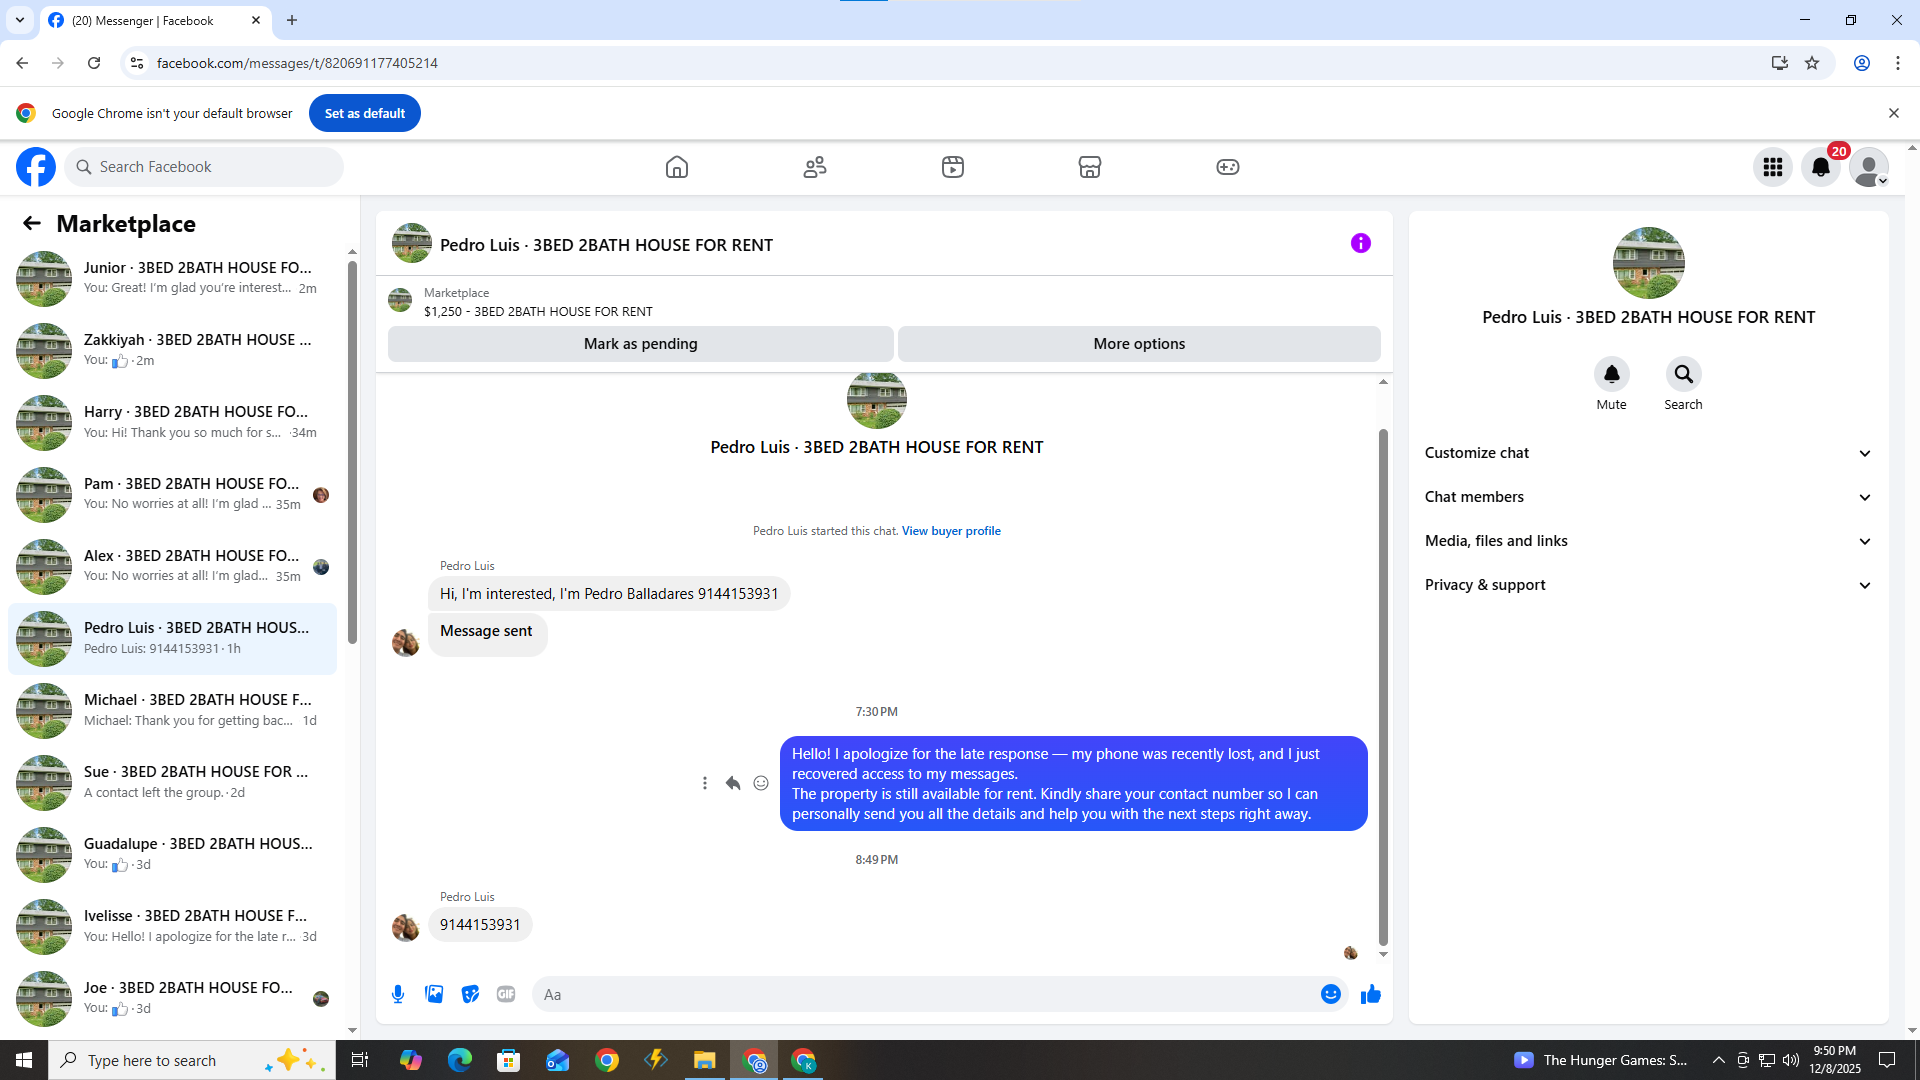Open Harry's house rental chat

[172, 422]
